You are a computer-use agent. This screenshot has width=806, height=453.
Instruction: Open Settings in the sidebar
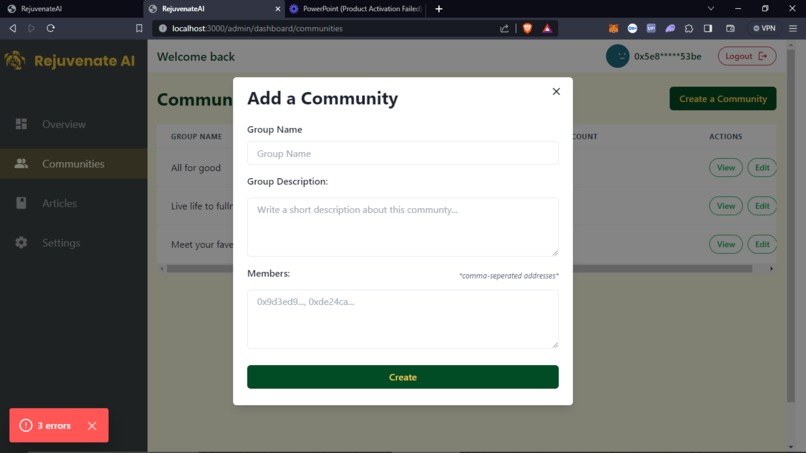tap(74, 243)
